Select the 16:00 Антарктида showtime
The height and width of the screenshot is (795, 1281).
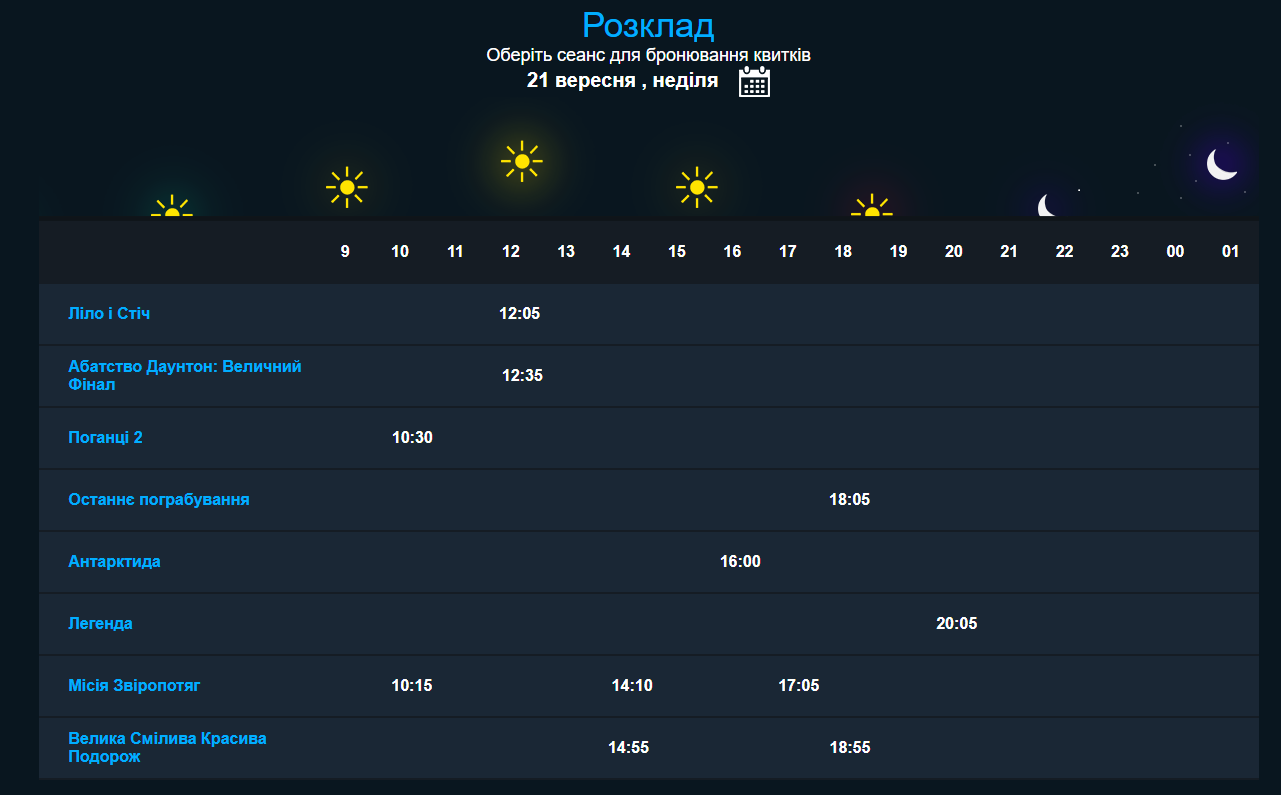pos(740,562)
